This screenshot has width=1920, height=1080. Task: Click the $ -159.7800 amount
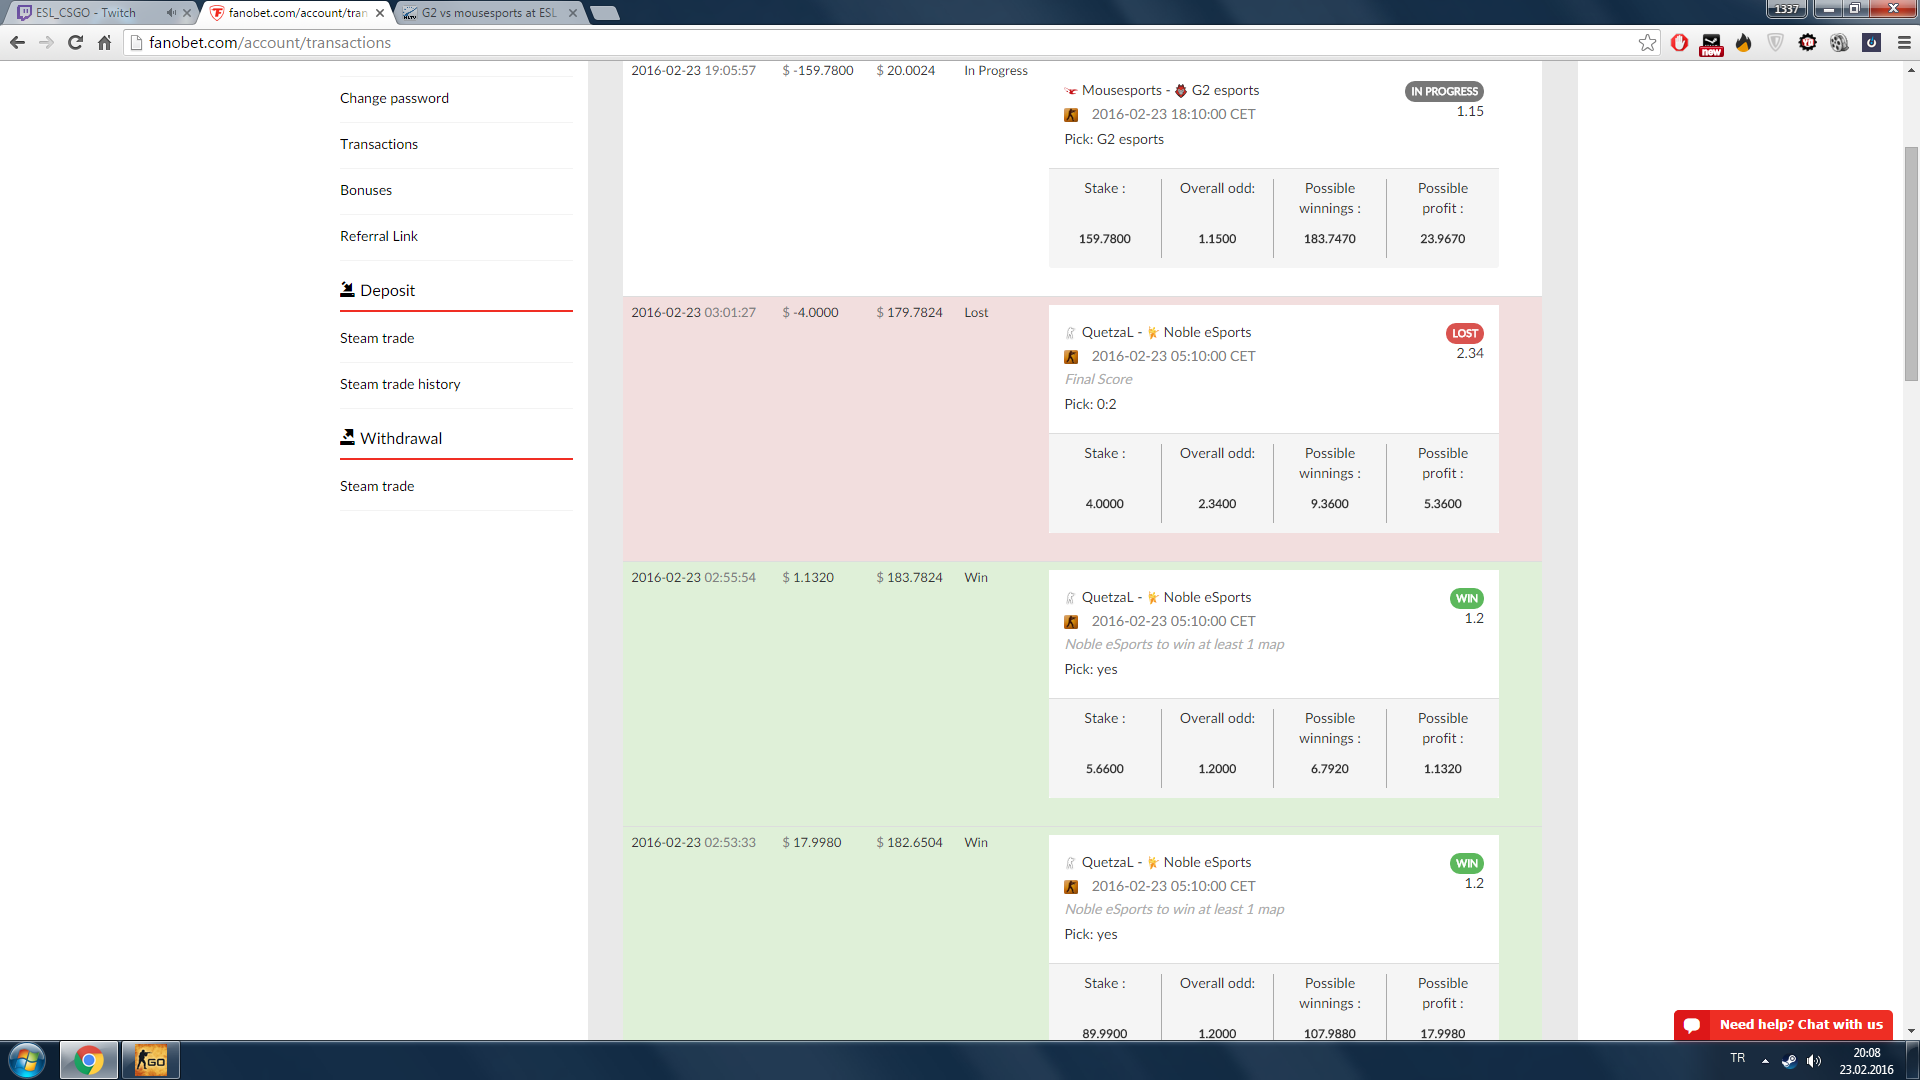[818, 70]
